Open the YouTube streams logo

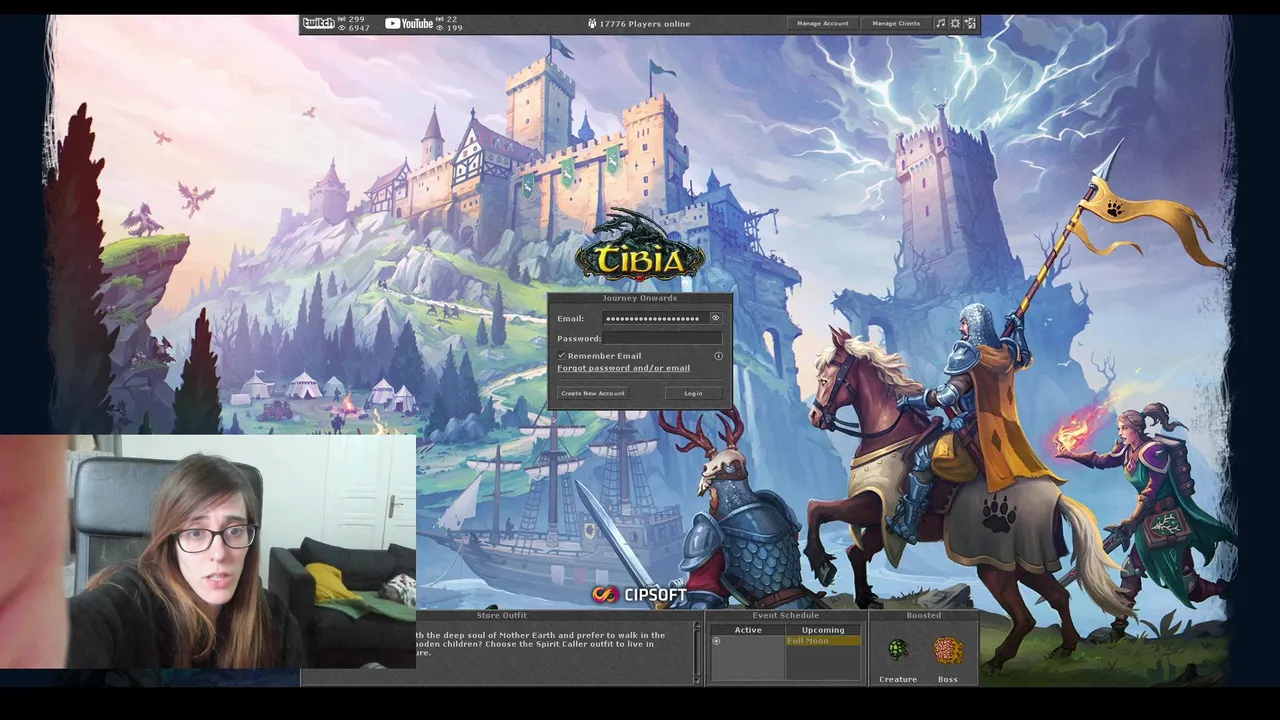pos(409,23)
